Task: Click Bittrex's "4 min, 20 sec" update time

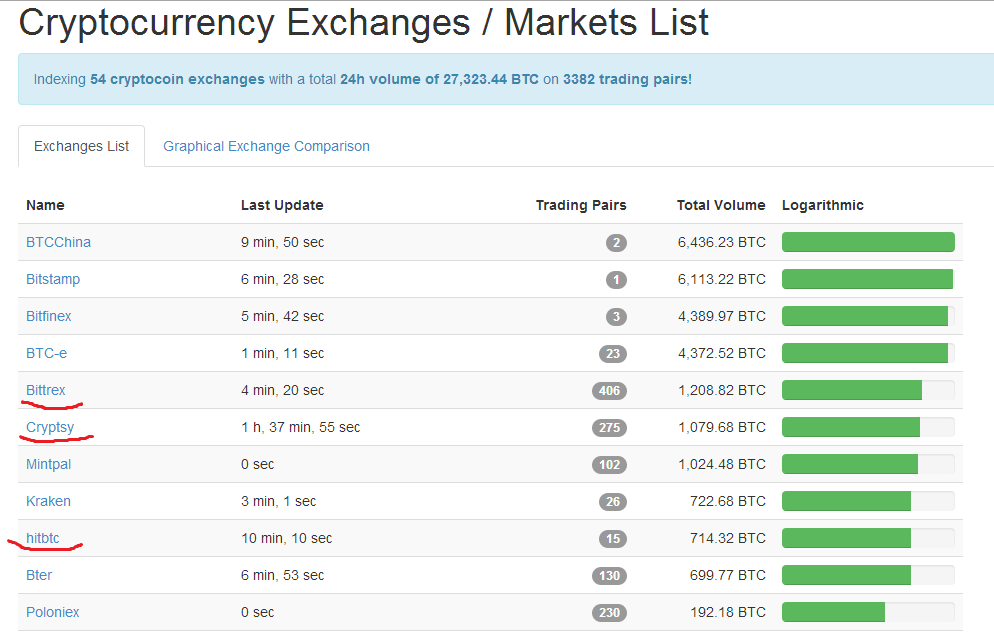Action: pos(282,390)
